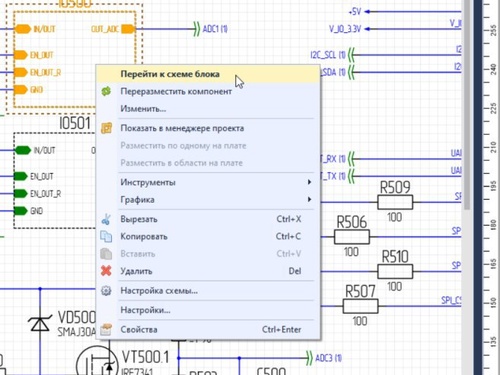
Task: Select resistor R507 symbol
Action: (x=360, y=306)
